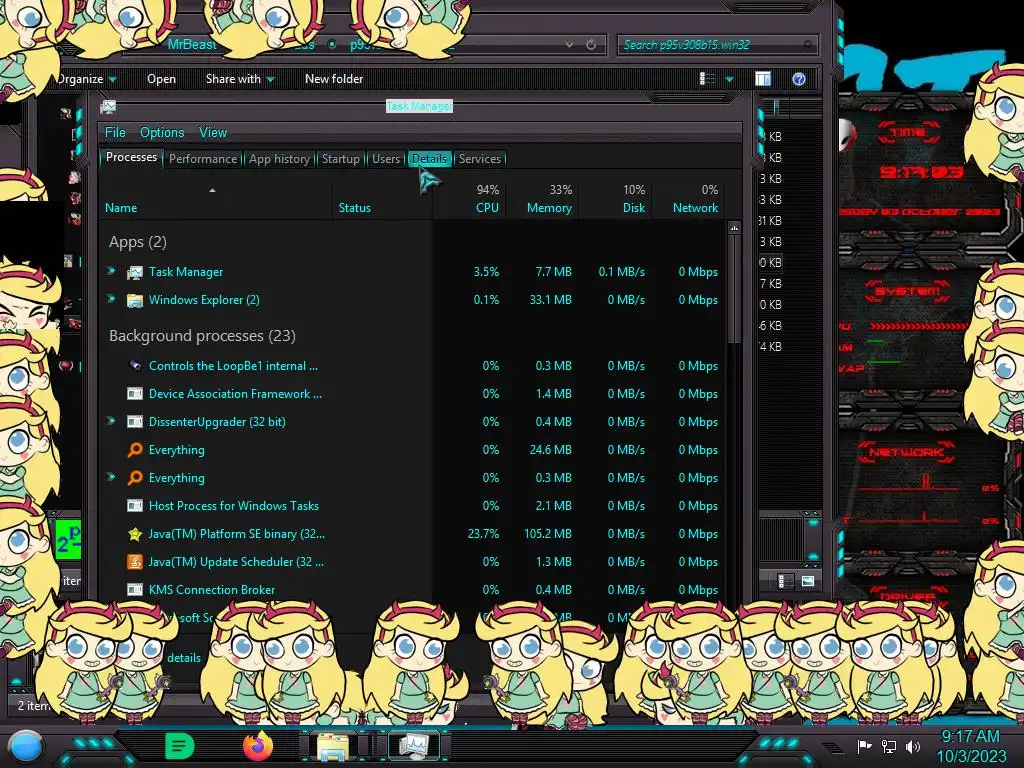The width and height of the screenshot is (1024, 768).
Task: Sort processes by Memory column
Action: coord(542,199)
